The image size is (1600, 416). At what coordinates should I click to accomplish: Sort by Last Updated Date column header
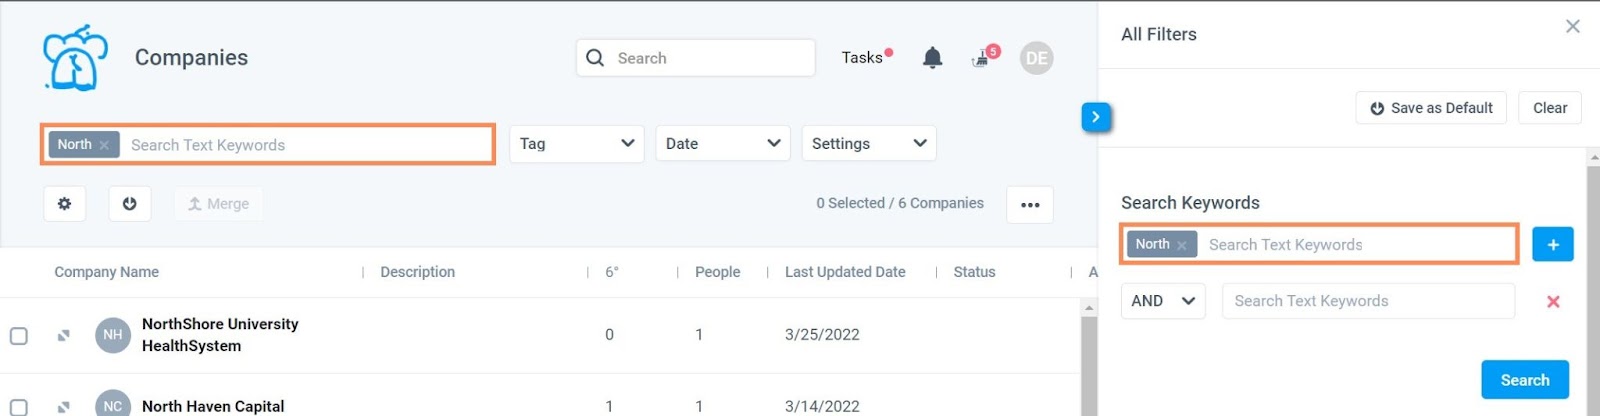(x=845, y=272)
